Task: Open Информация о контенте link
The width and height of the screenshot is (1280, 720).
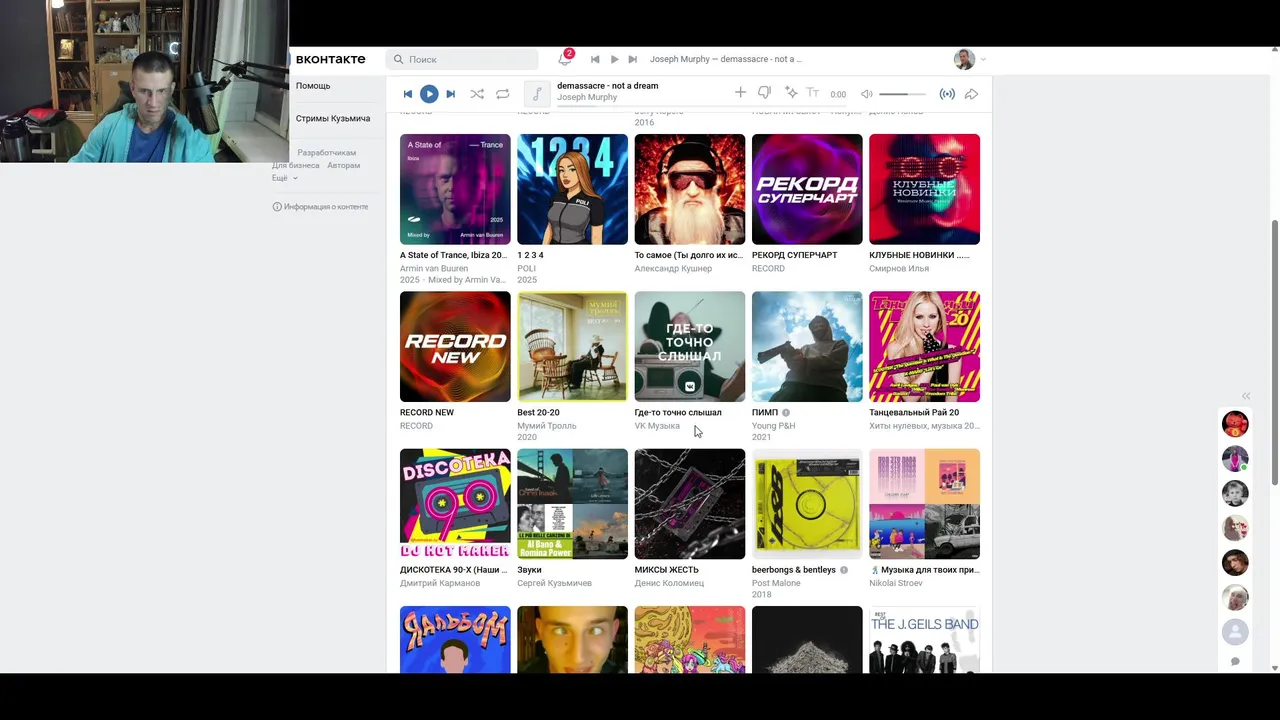Action: (x=320, y=207)
